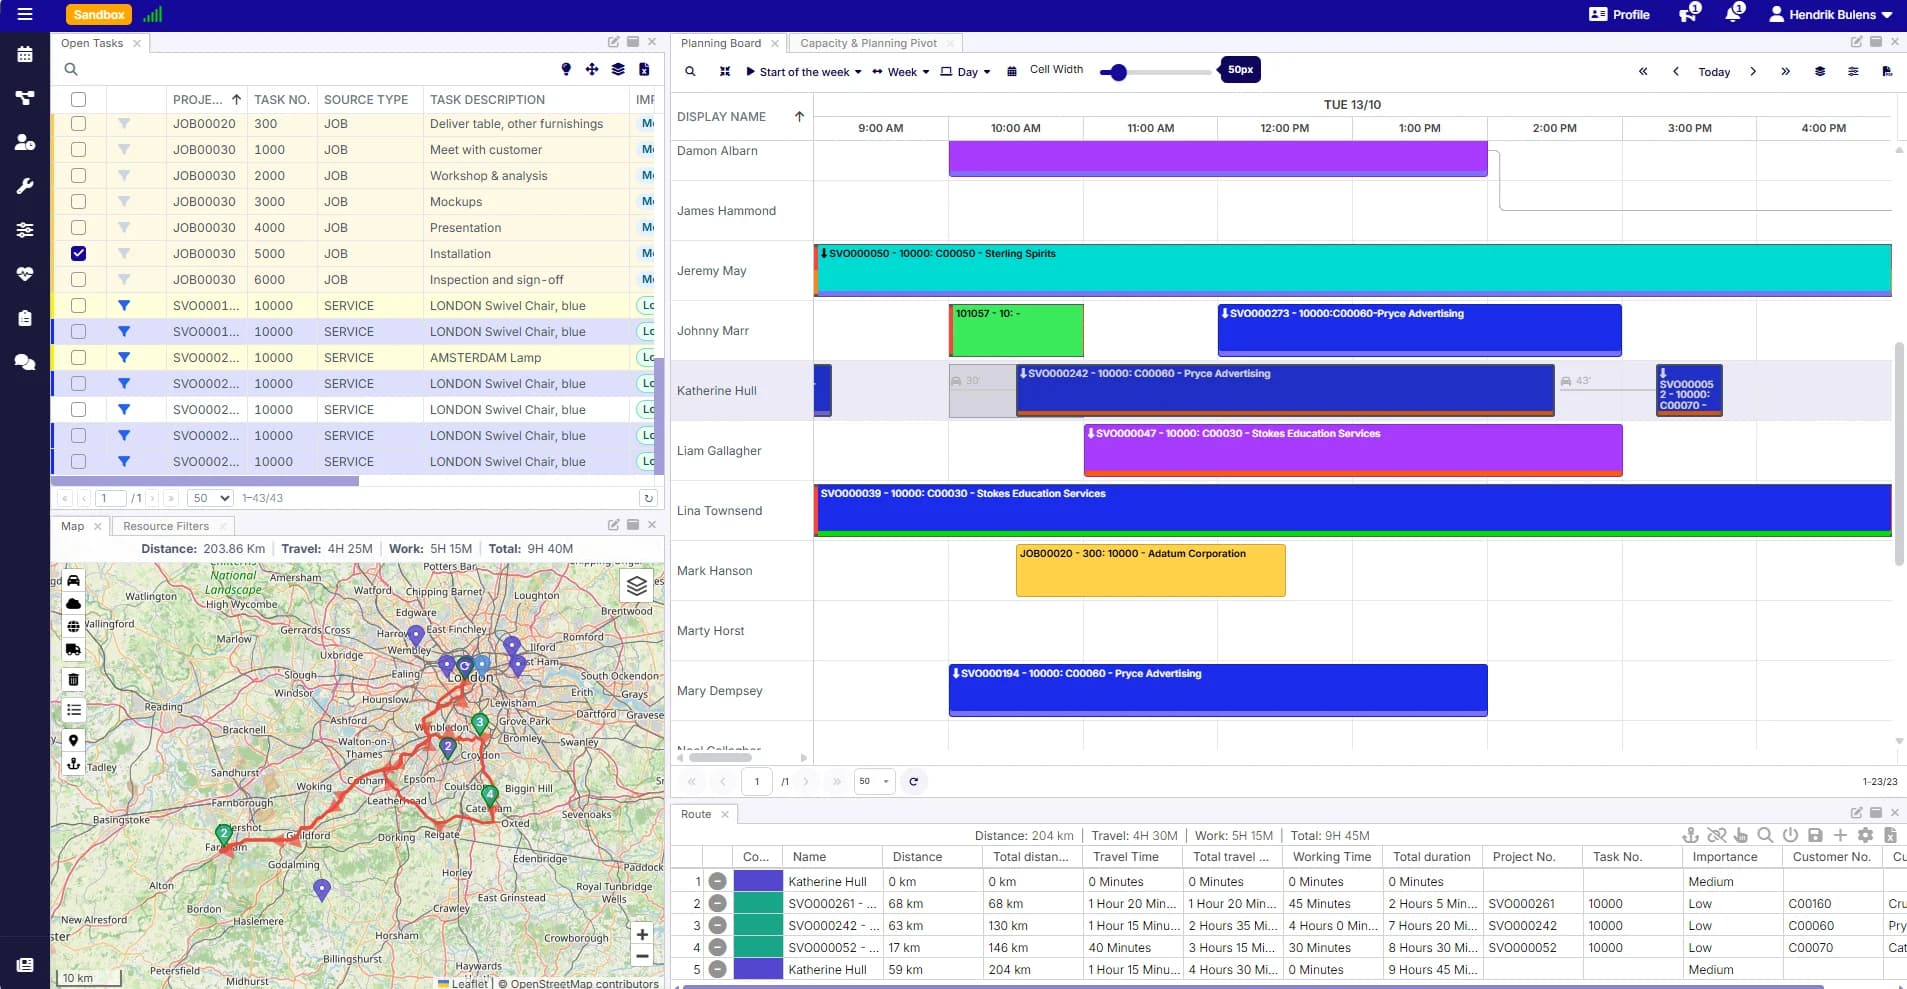The height and width of the screenshot is (989, 1907).
Task: Zoom in on the map
Action: [x=641, y=934]
